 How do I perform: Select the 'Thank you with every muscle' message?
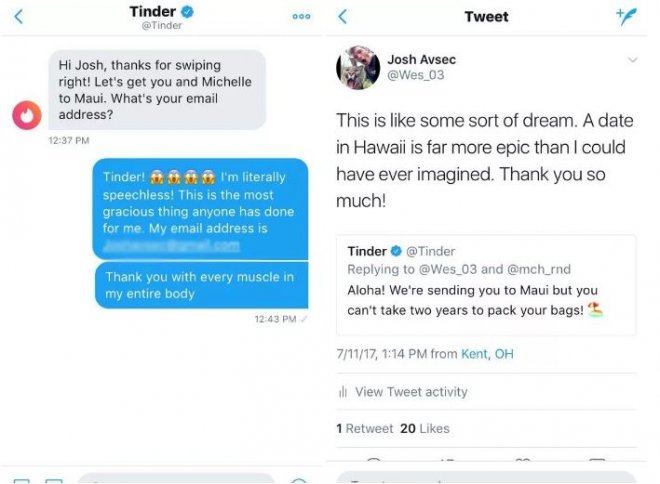200,285
